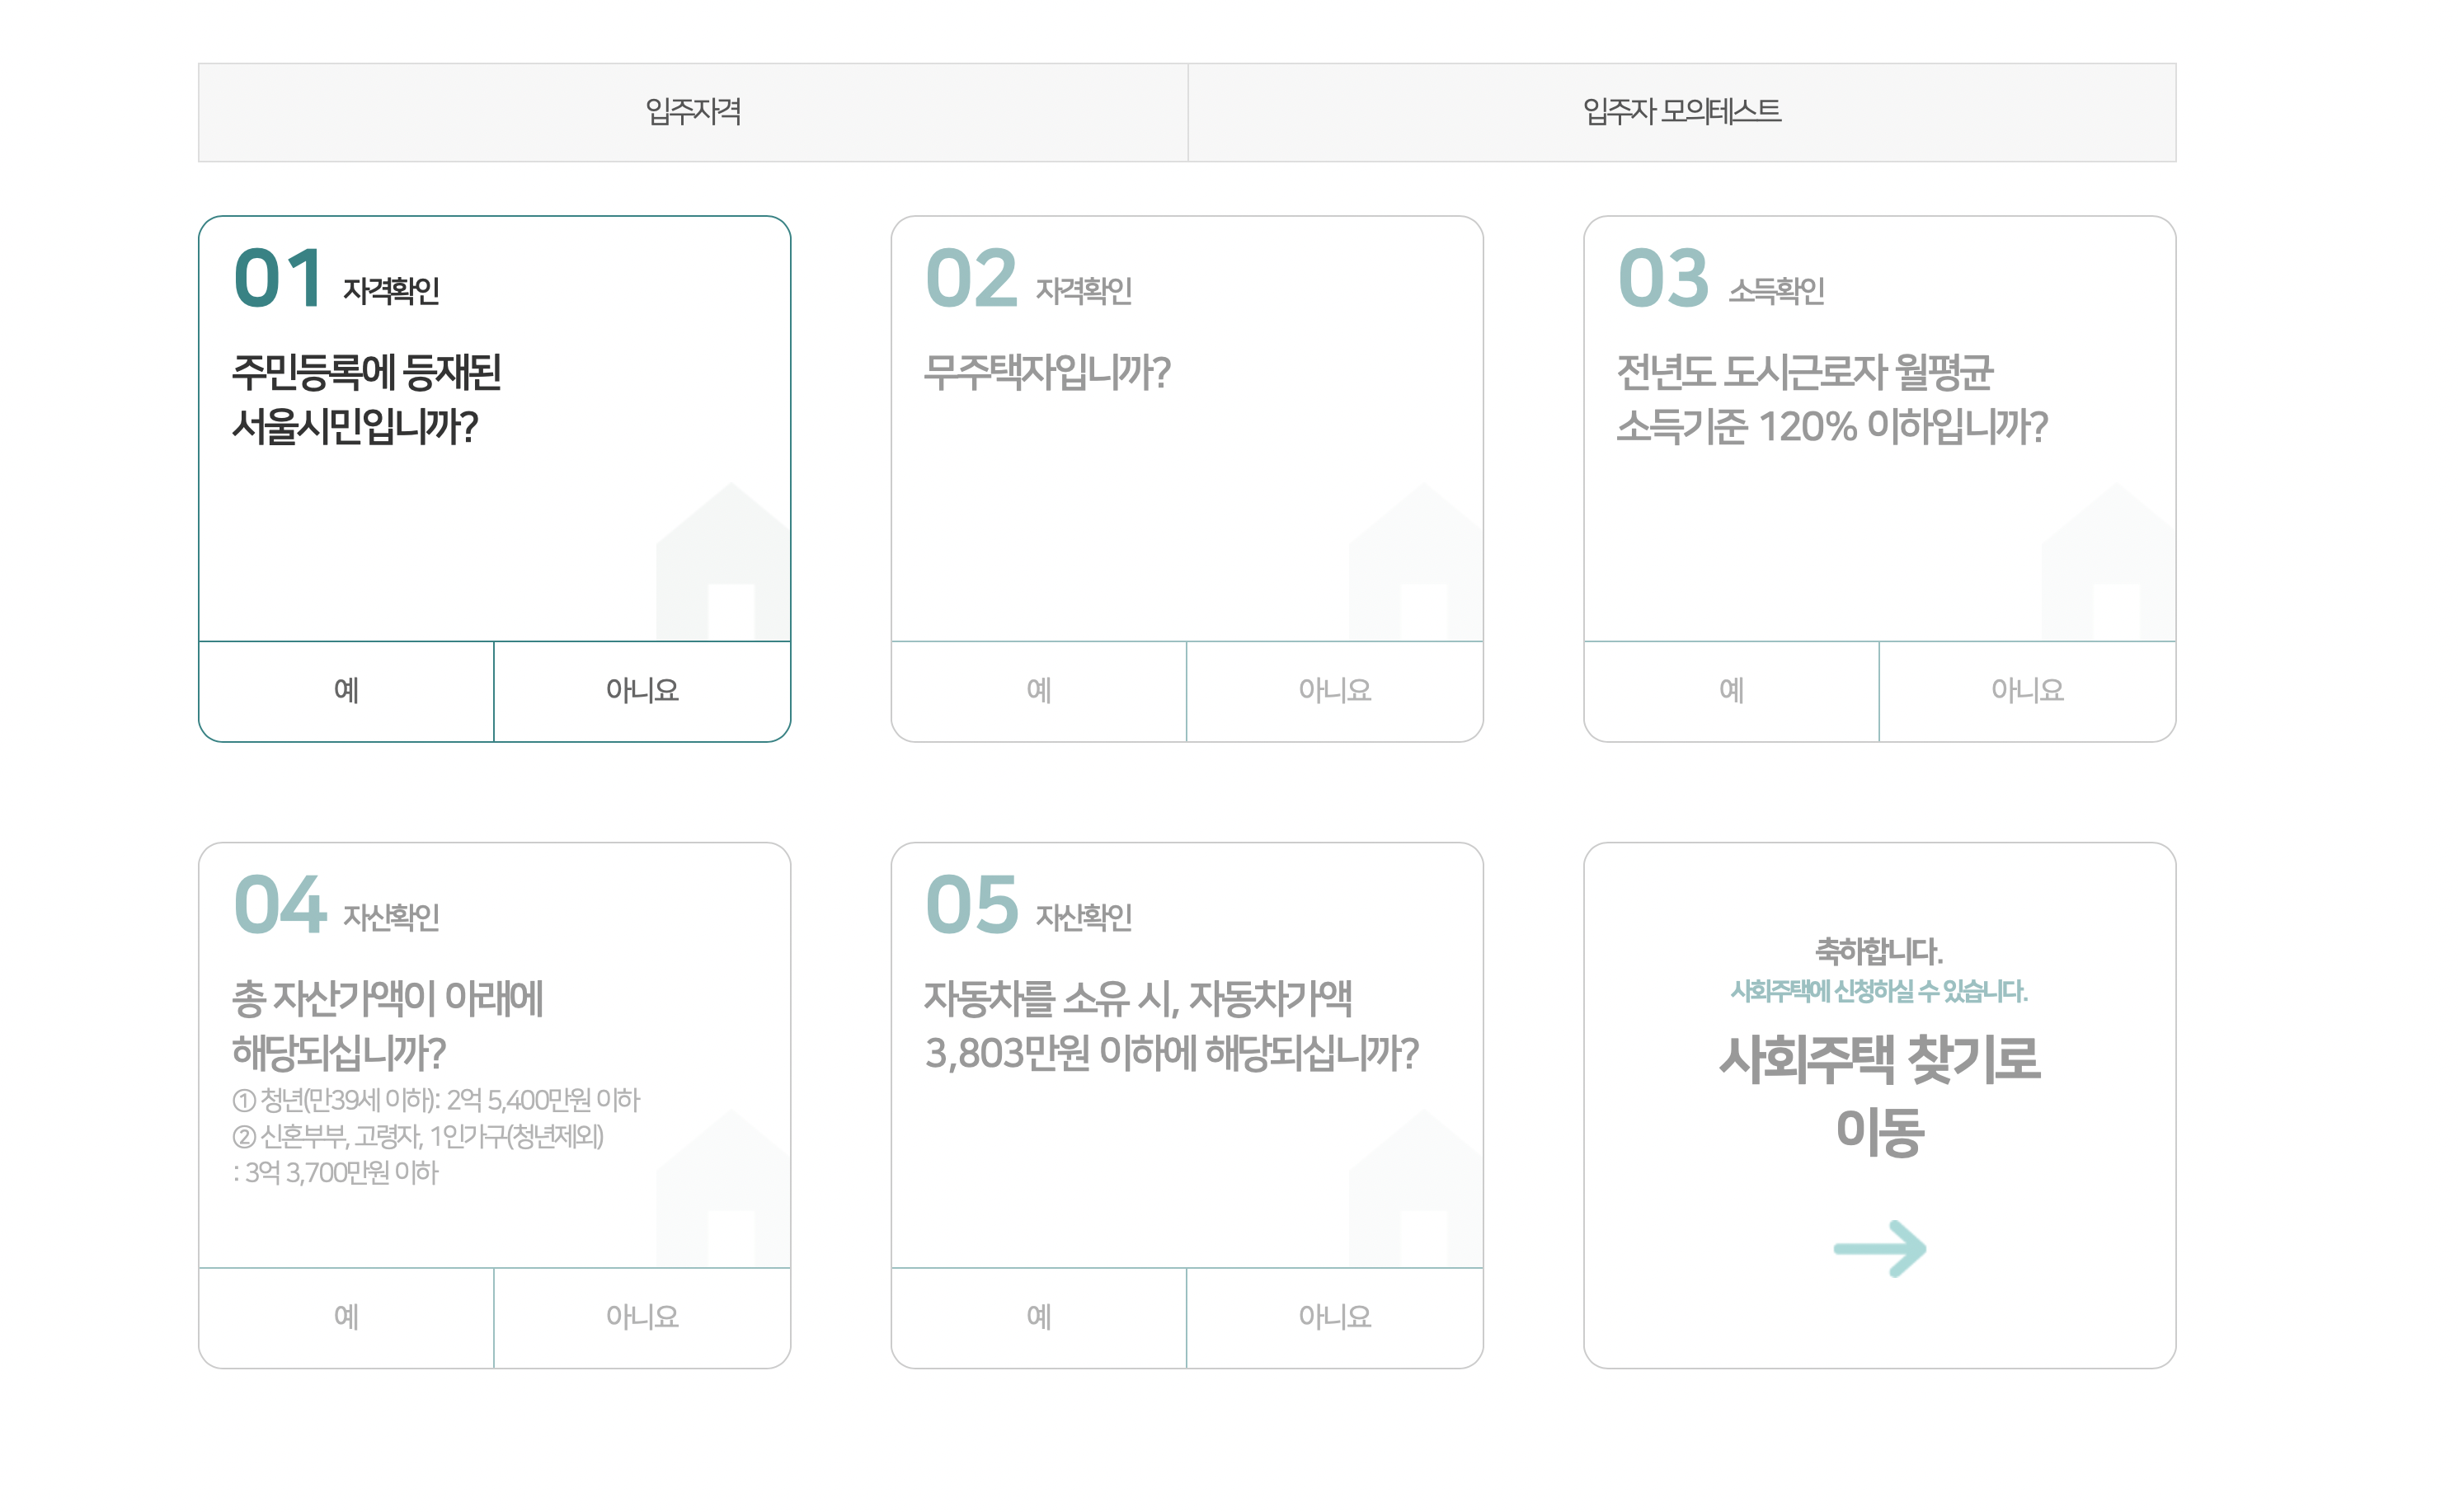Click the large 01 step number
The image size is (2459, 1512).
coord(278,278)
